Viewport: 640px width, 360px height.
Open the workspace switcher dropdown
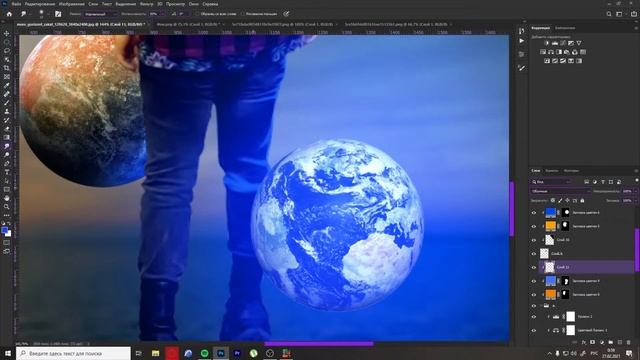pos(620,14)
